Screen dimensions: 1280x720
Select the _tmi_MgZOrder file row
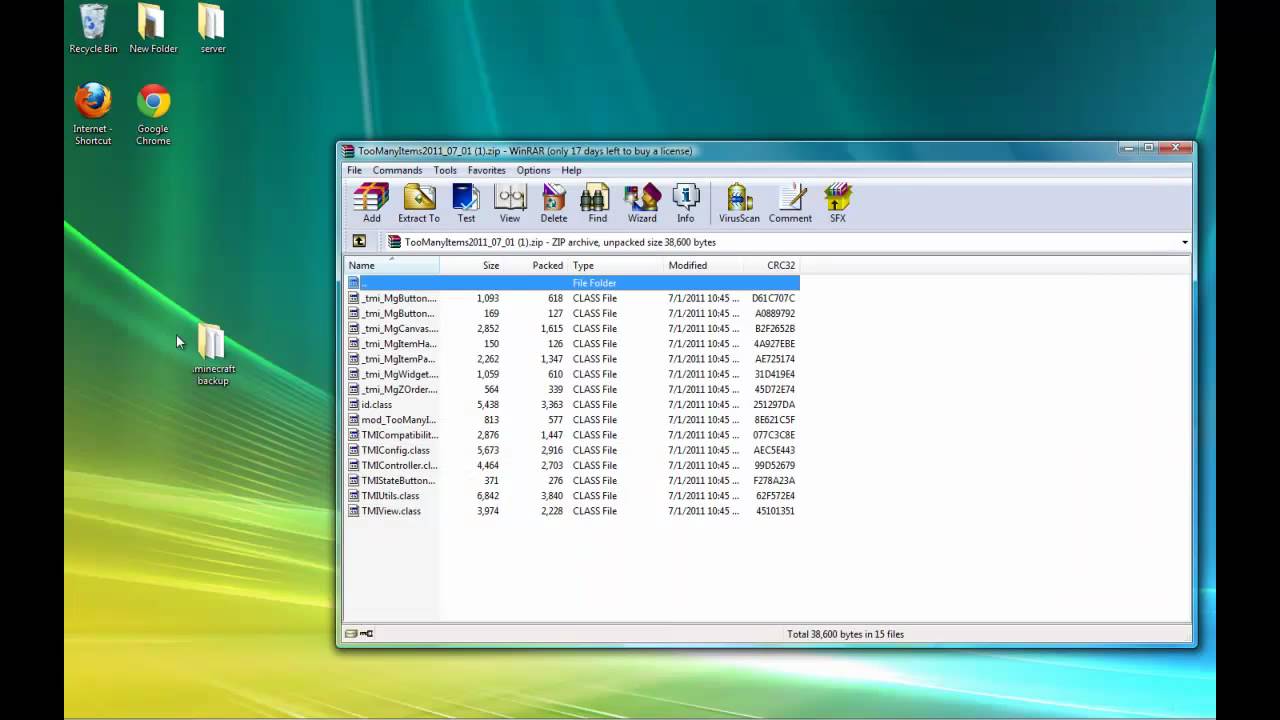pos(572,389)
